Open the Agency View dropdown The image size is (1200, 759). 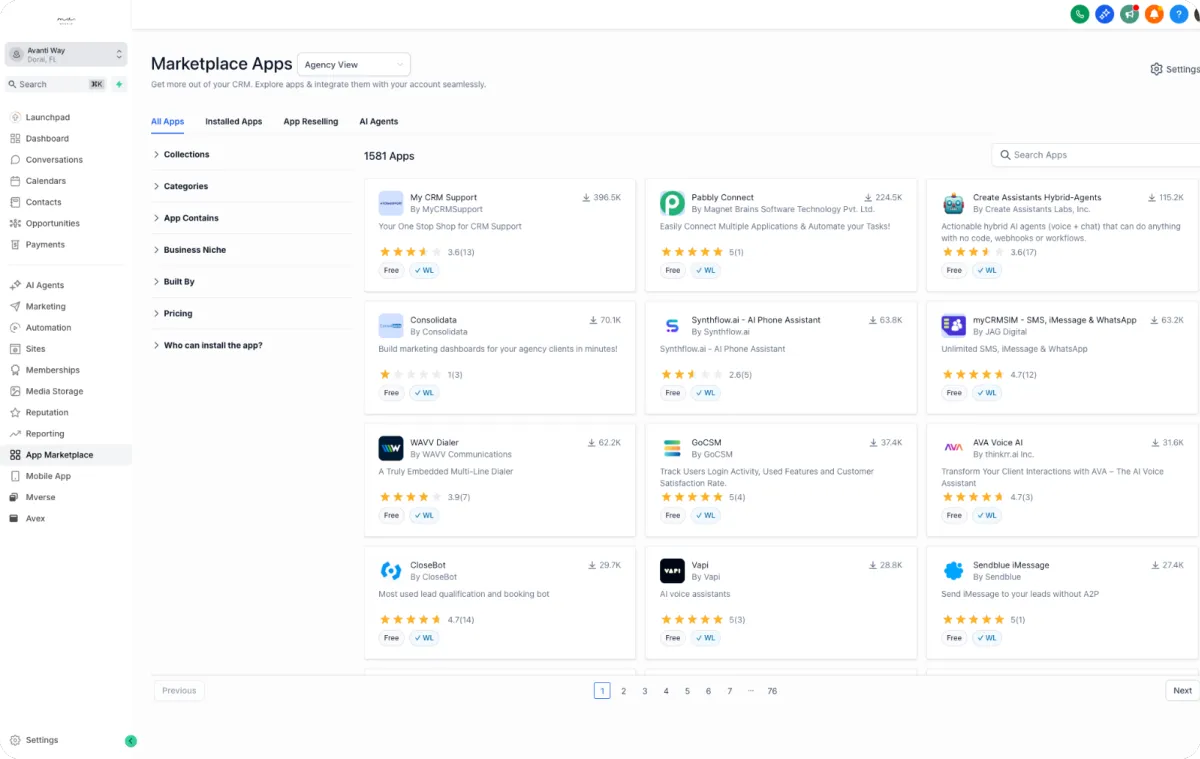pyautogui.click(x=354, y=65)
